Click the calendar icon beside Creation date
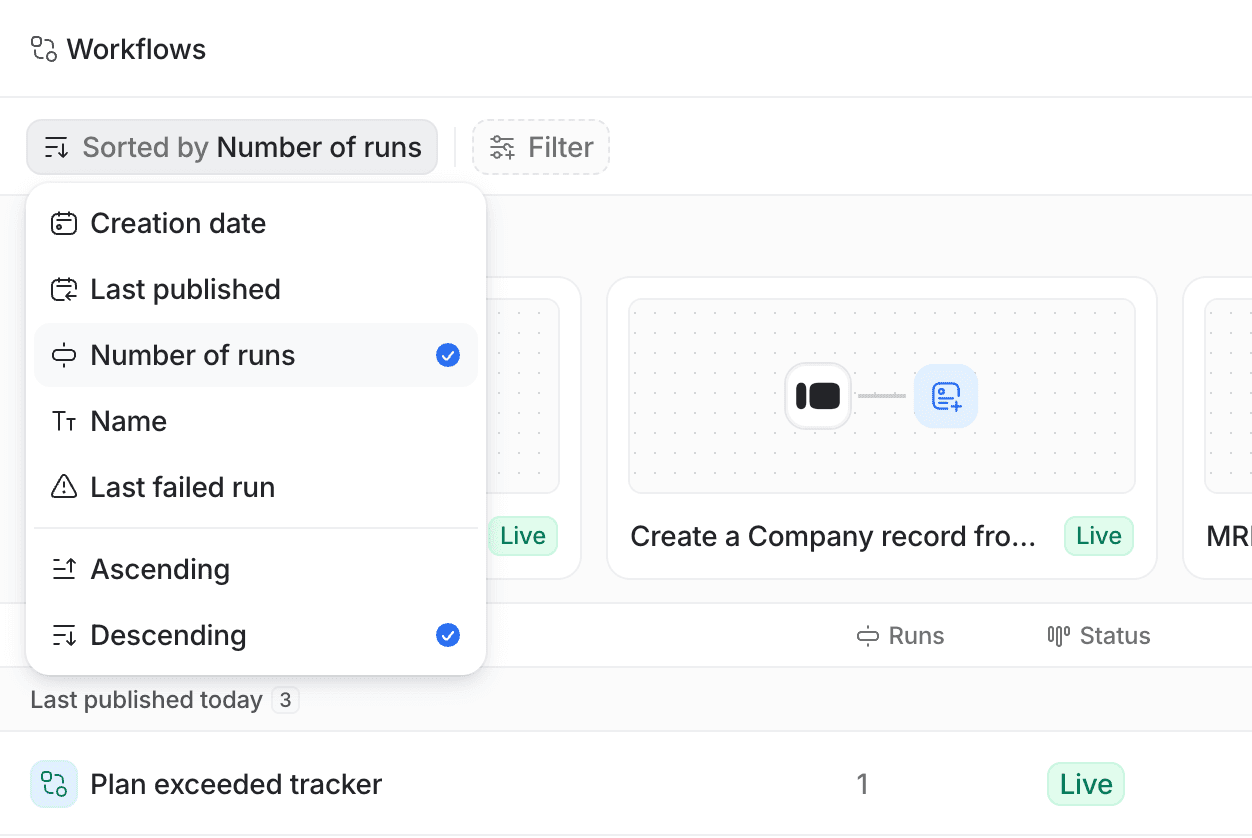The width and height of the screenshot is (1252, 838). (x=63, y=223)
